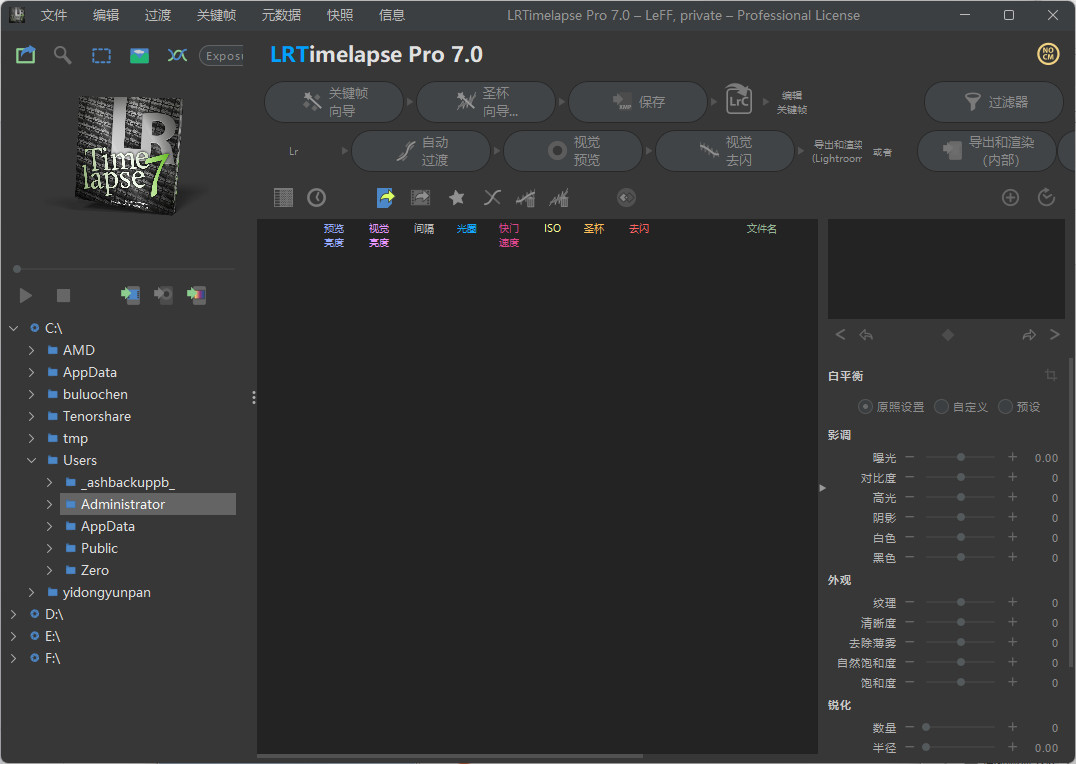Click the preview thumbnail area at top right
The image size is (1076, 764).
(946, 269)
